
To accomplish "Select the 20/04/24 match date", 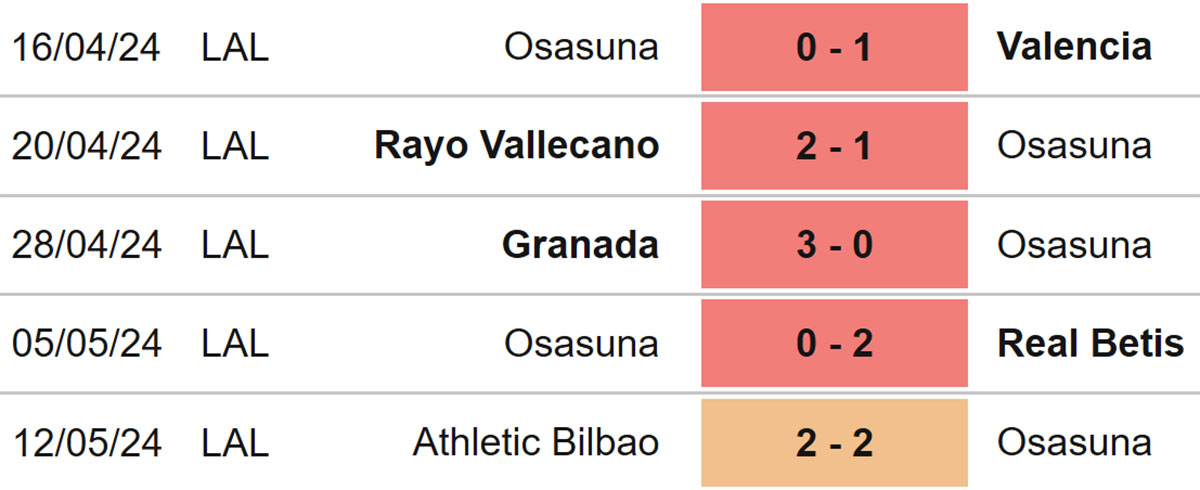I will (x=86, y=146).
